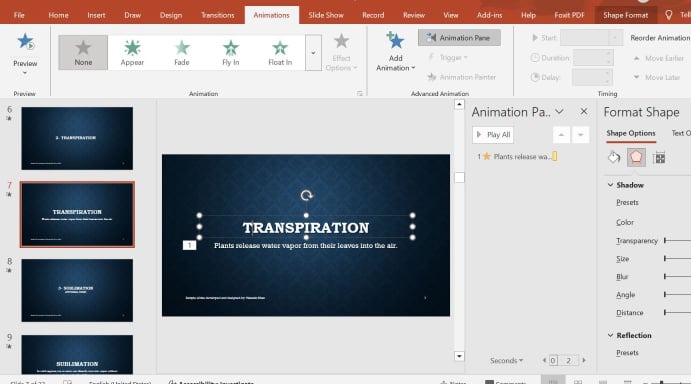
Task: Switch to Shape Options tab
Action: pyautogui.click(x=631, y=133)
